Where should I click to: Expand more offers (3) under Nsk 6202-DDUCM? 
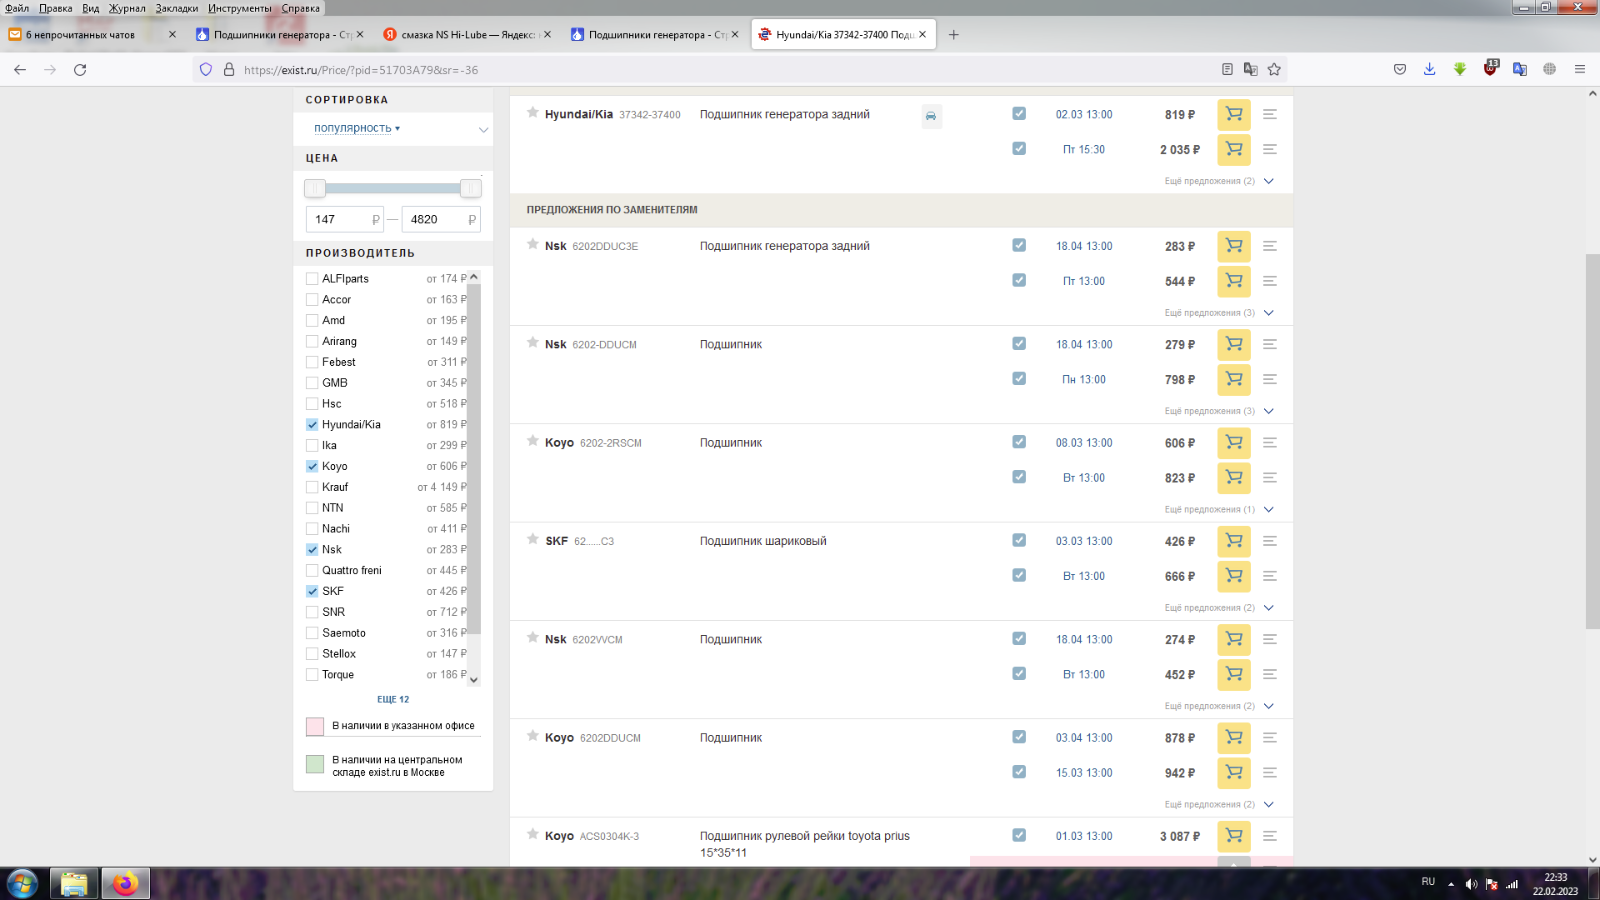[x=1219, y=411]
